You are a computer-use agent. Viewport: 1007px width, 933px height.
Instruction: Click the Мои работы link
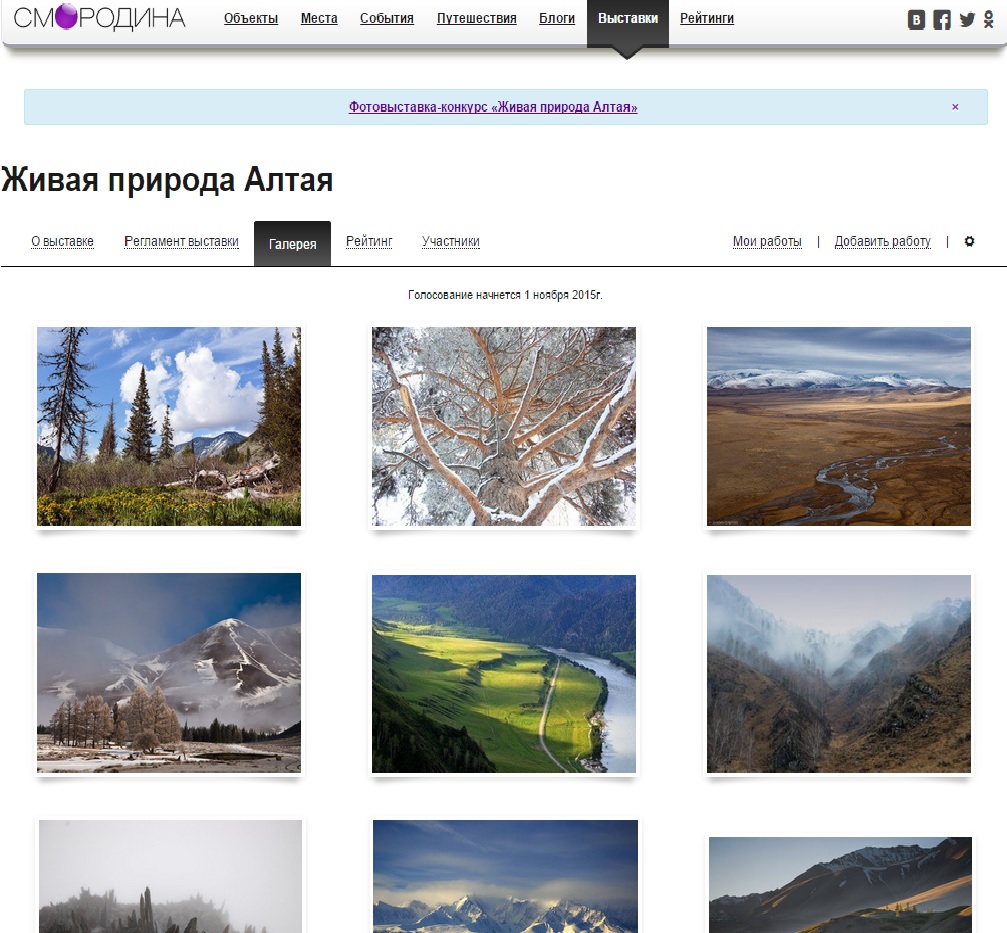(x=767, y=241)
